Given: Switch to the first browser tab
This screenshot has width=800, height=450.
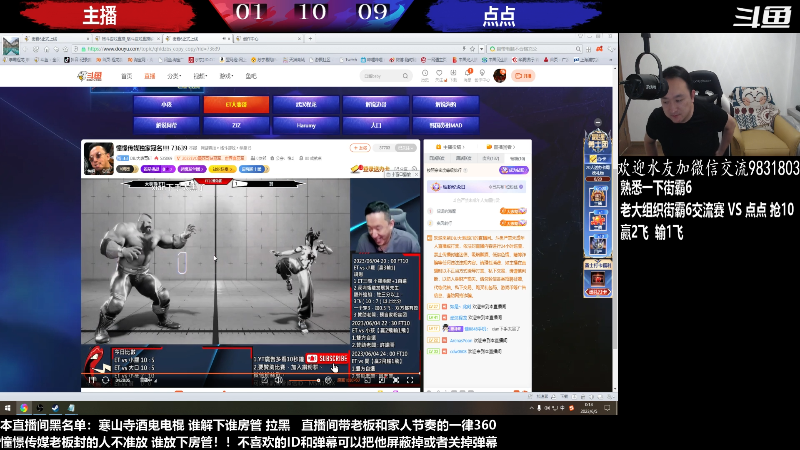Looking at the screenshot, I should pos(56,38).
